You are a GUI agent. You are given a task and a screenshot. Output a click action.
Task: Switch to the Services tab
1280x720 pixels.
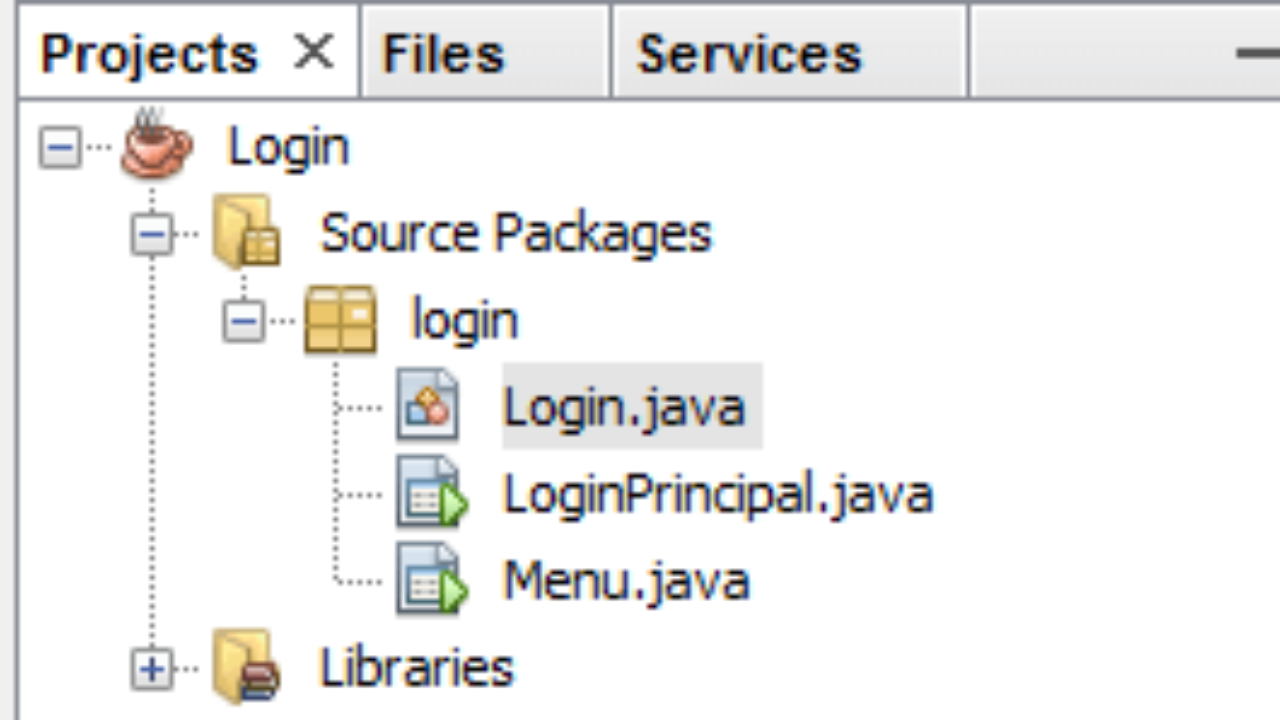pyautogui.click(x=749, y=53)
